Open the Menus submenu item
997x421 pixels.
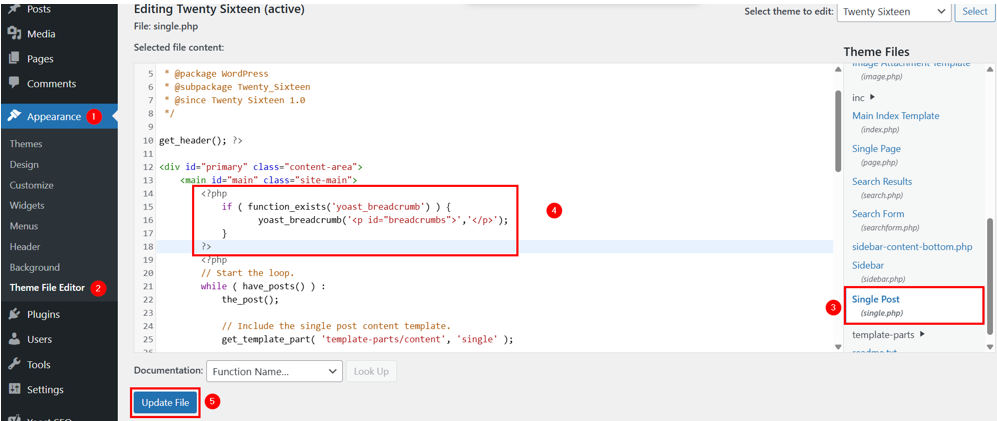pyautogui.click(x=24, y=226)
